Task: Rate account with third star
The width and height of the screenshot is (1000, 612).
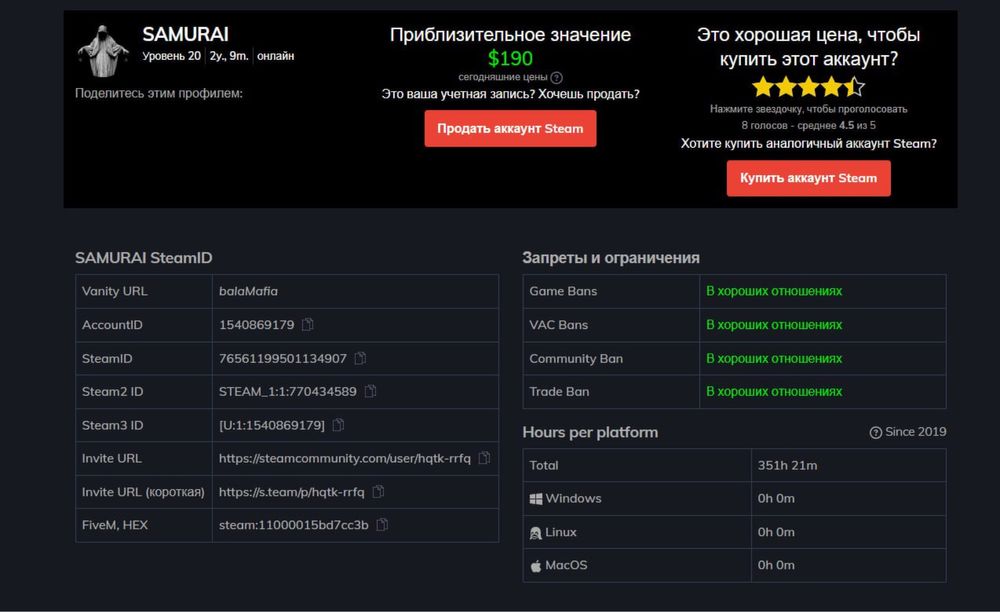Action: tap(809, 86)
